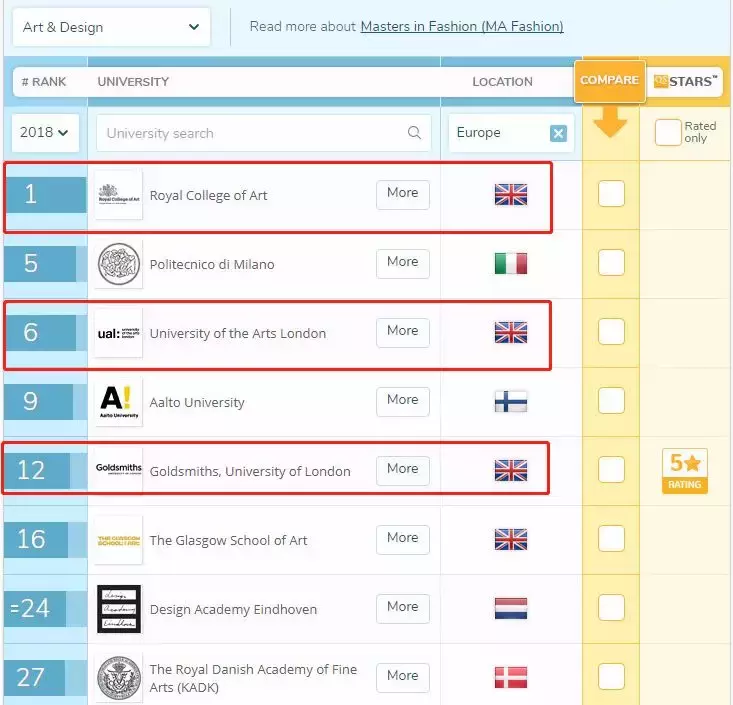The image size is (733, 705).
Task: Open Politecnico di Milano name link
Action: pyautogui.click(x=212, y=265)
